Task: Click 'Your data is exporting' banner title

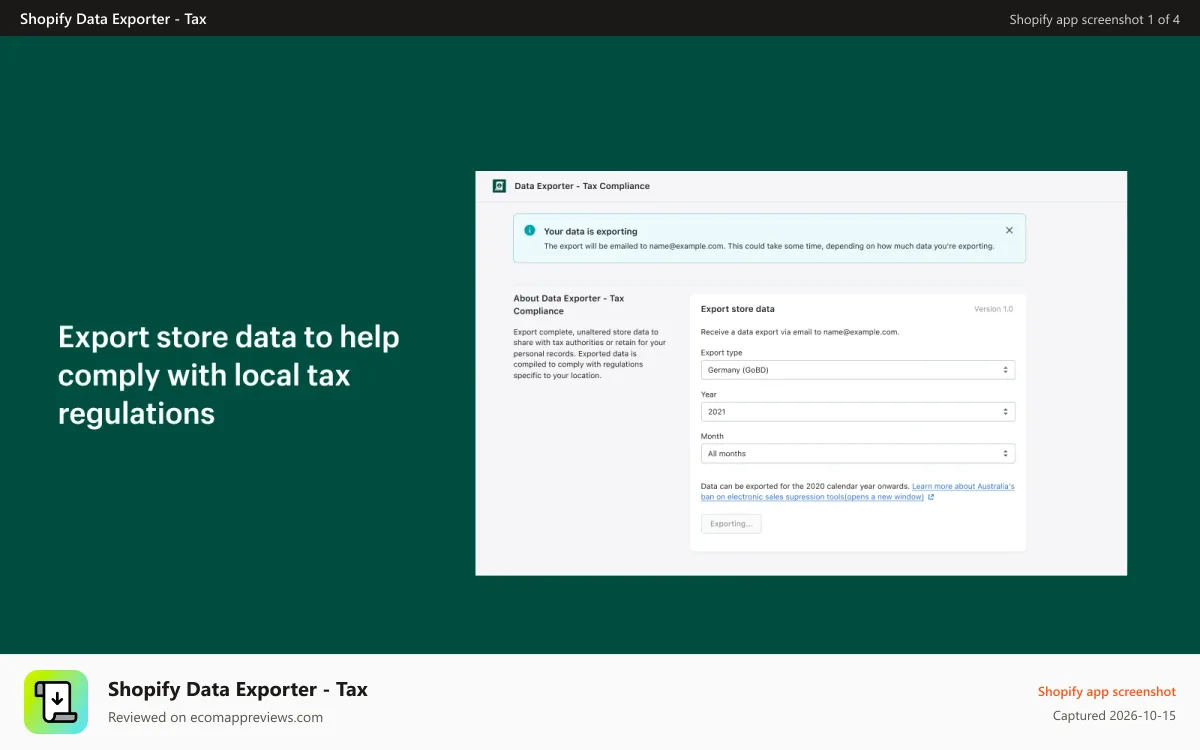Action: pos(590,231)
